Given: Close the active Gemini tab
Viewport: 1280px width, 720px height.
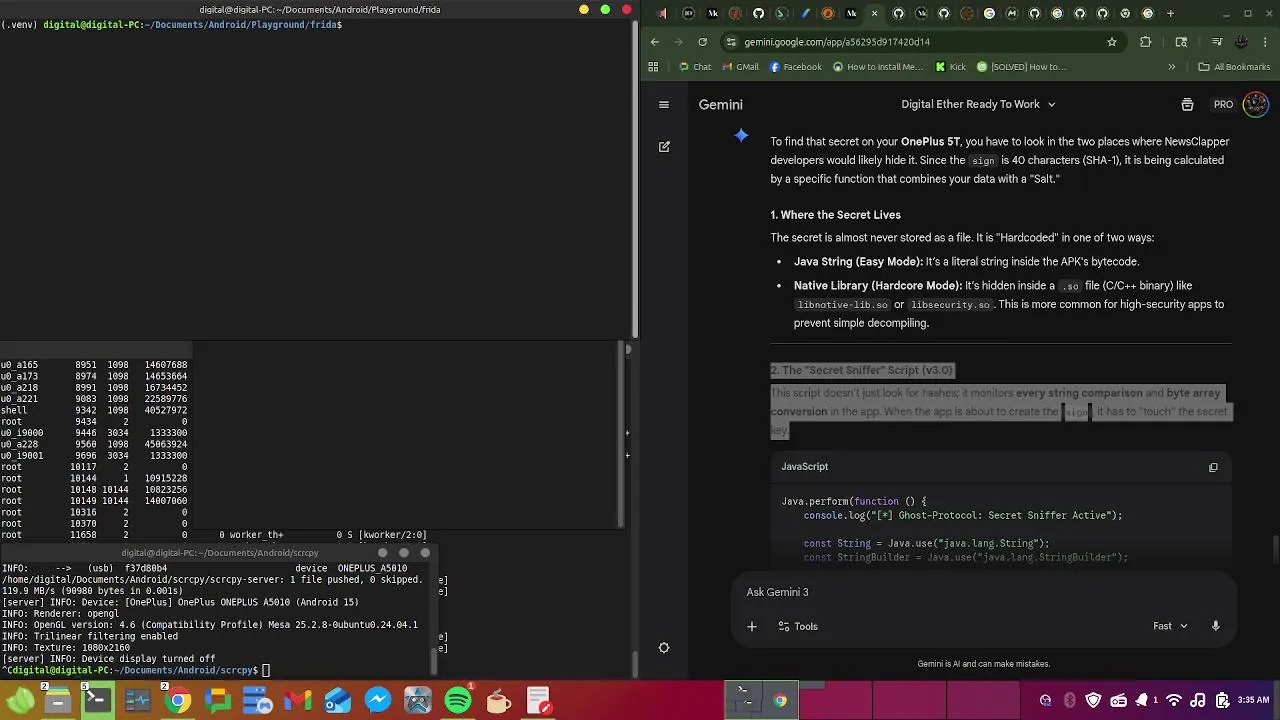Looking at the screenshot, I should [x=875, y=14].
